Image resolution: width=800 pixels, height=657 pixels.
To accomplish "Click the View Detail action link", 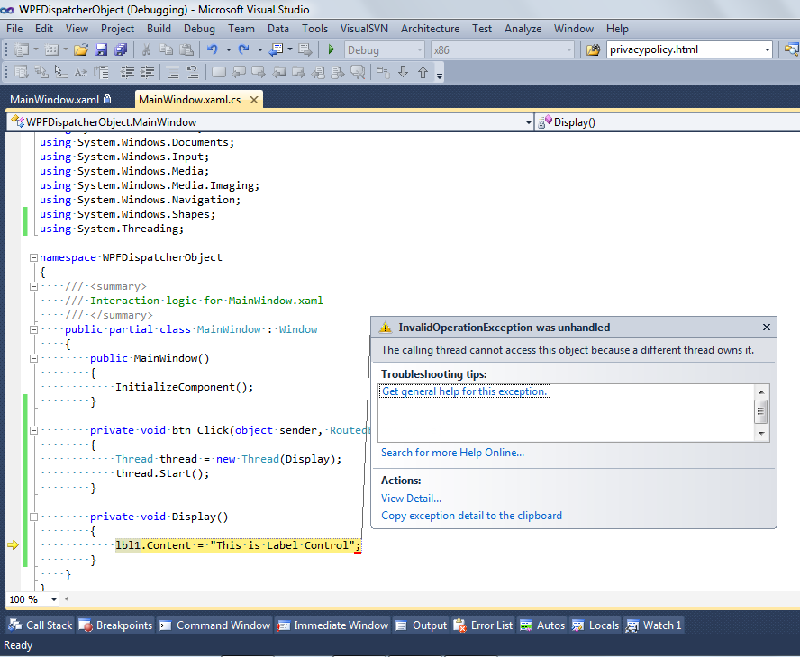I will pos(411,498).
